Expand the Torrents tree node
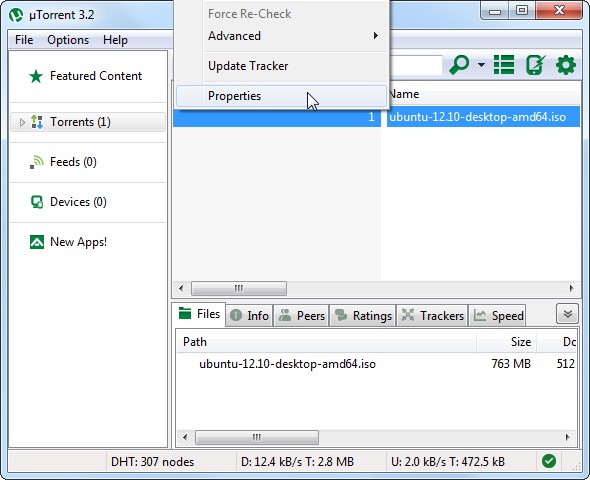 (x=22, y=122)
